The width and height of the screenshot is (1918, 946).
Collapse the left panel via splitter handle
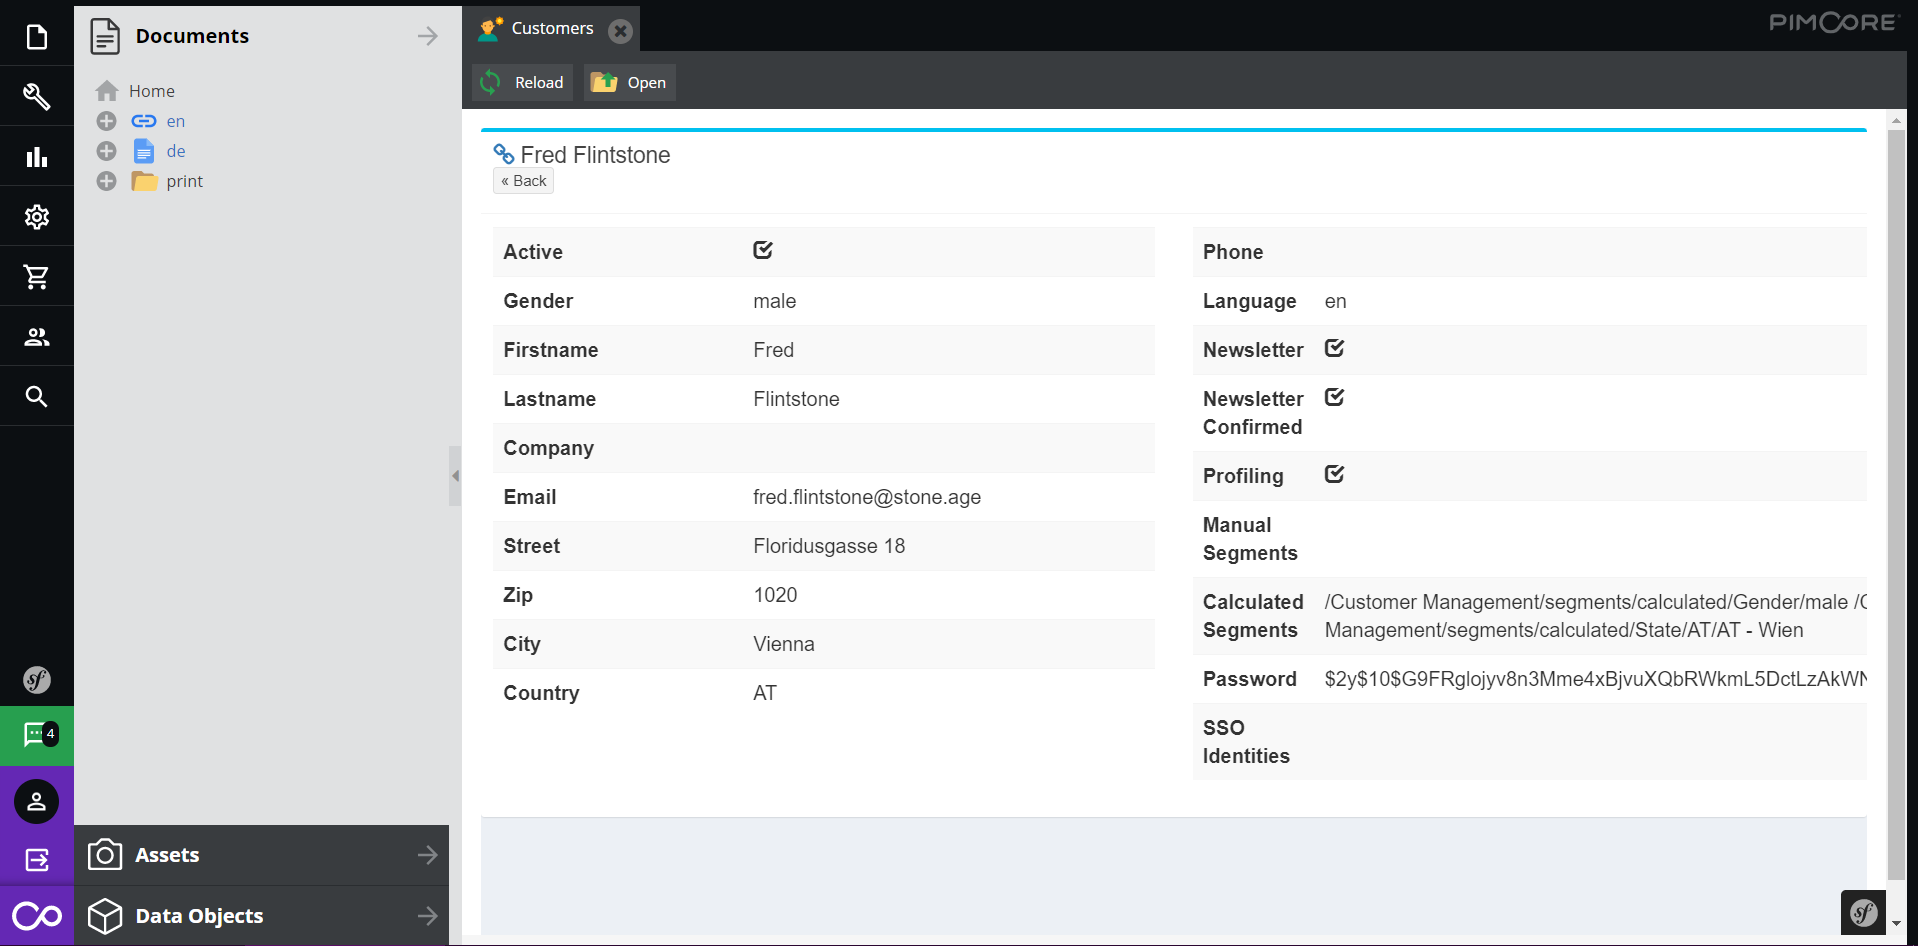pyautogui.click(x=455, y=476)
